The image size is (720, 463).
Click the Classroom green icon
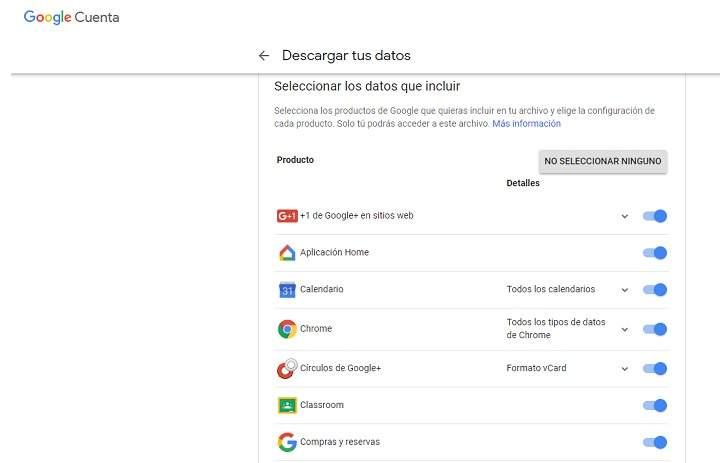pyautogui.click(x=287, y=406)
